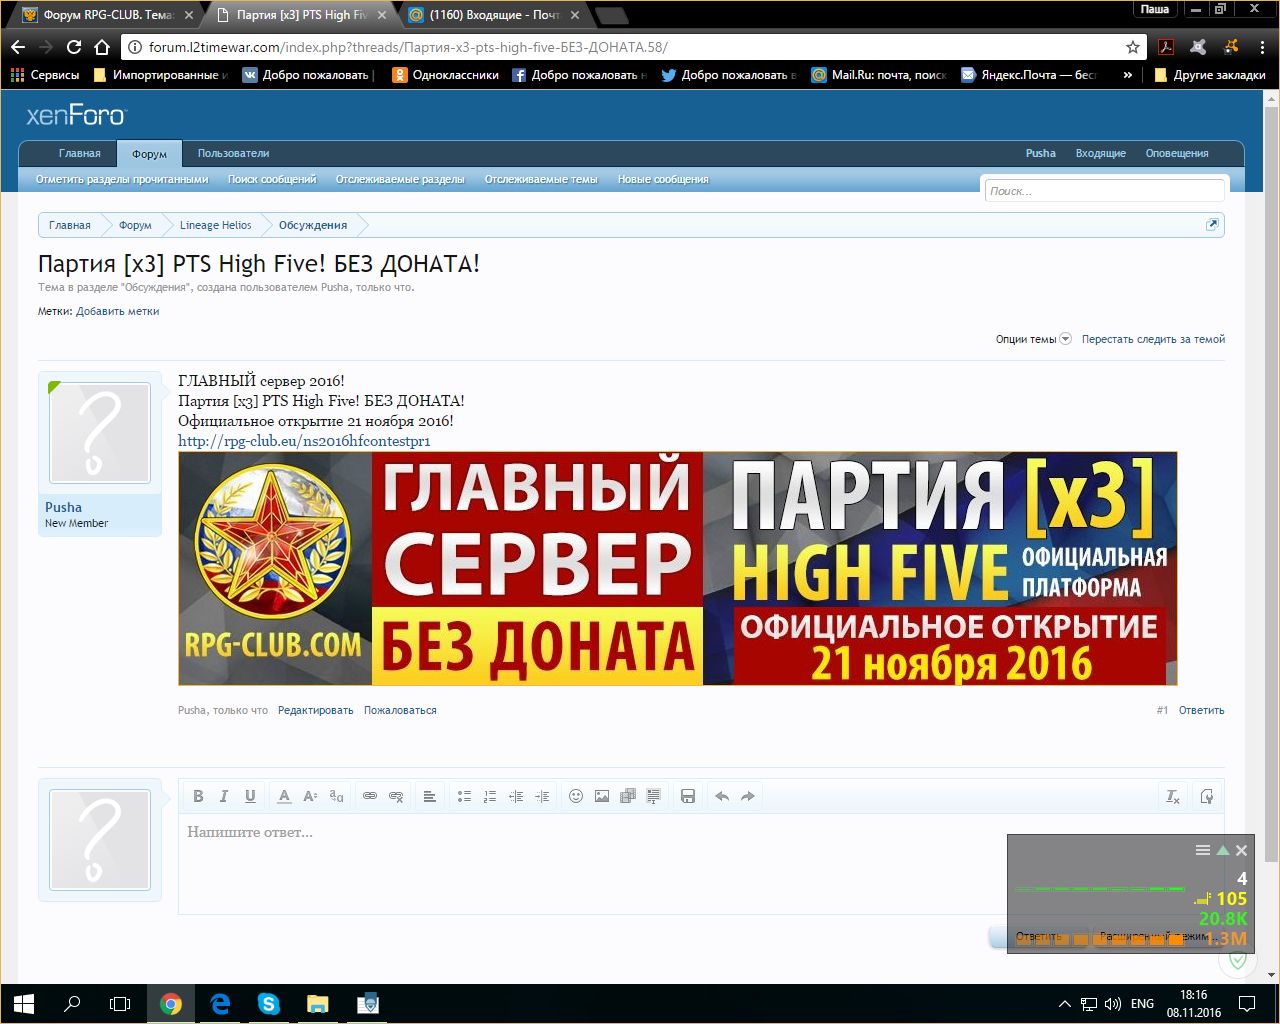The image size is (1280, 1024).
Task: Go to the browser home page
Action: [102, 47]
